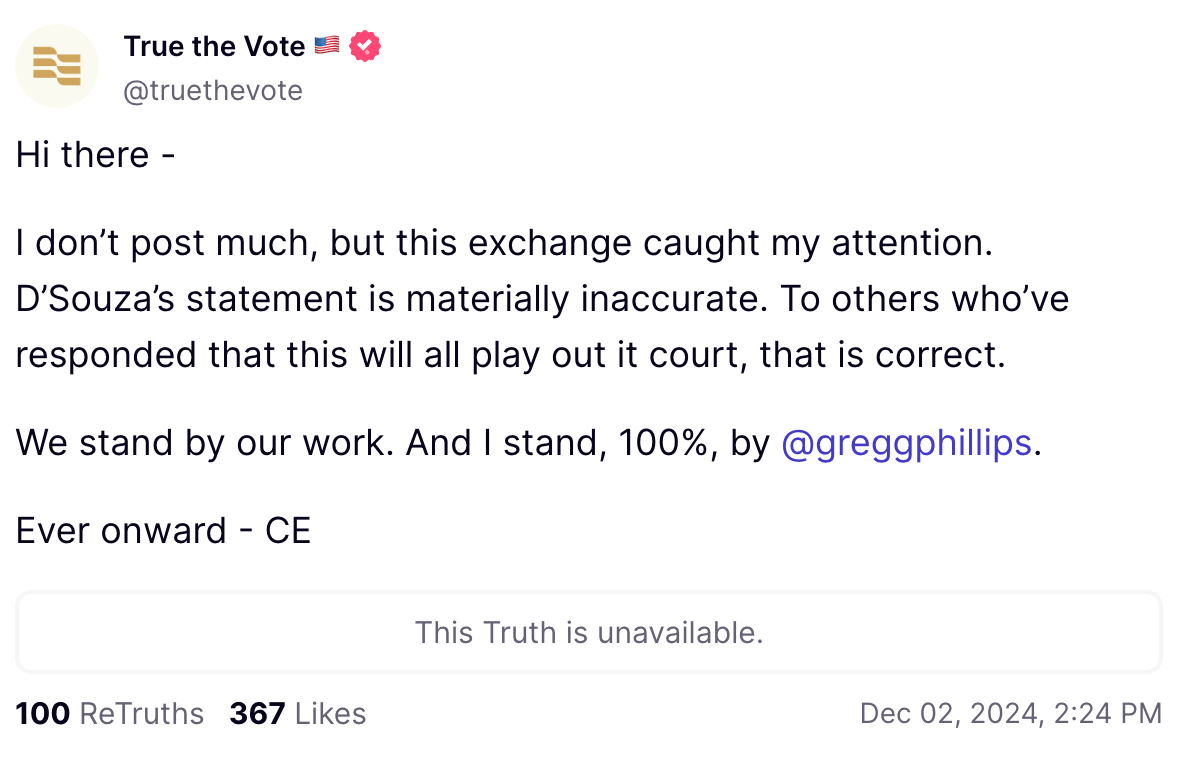The image size is (1186, 758).
Task: Click the sign-off Ever onward - CE
Action: [x=162, y=531]
